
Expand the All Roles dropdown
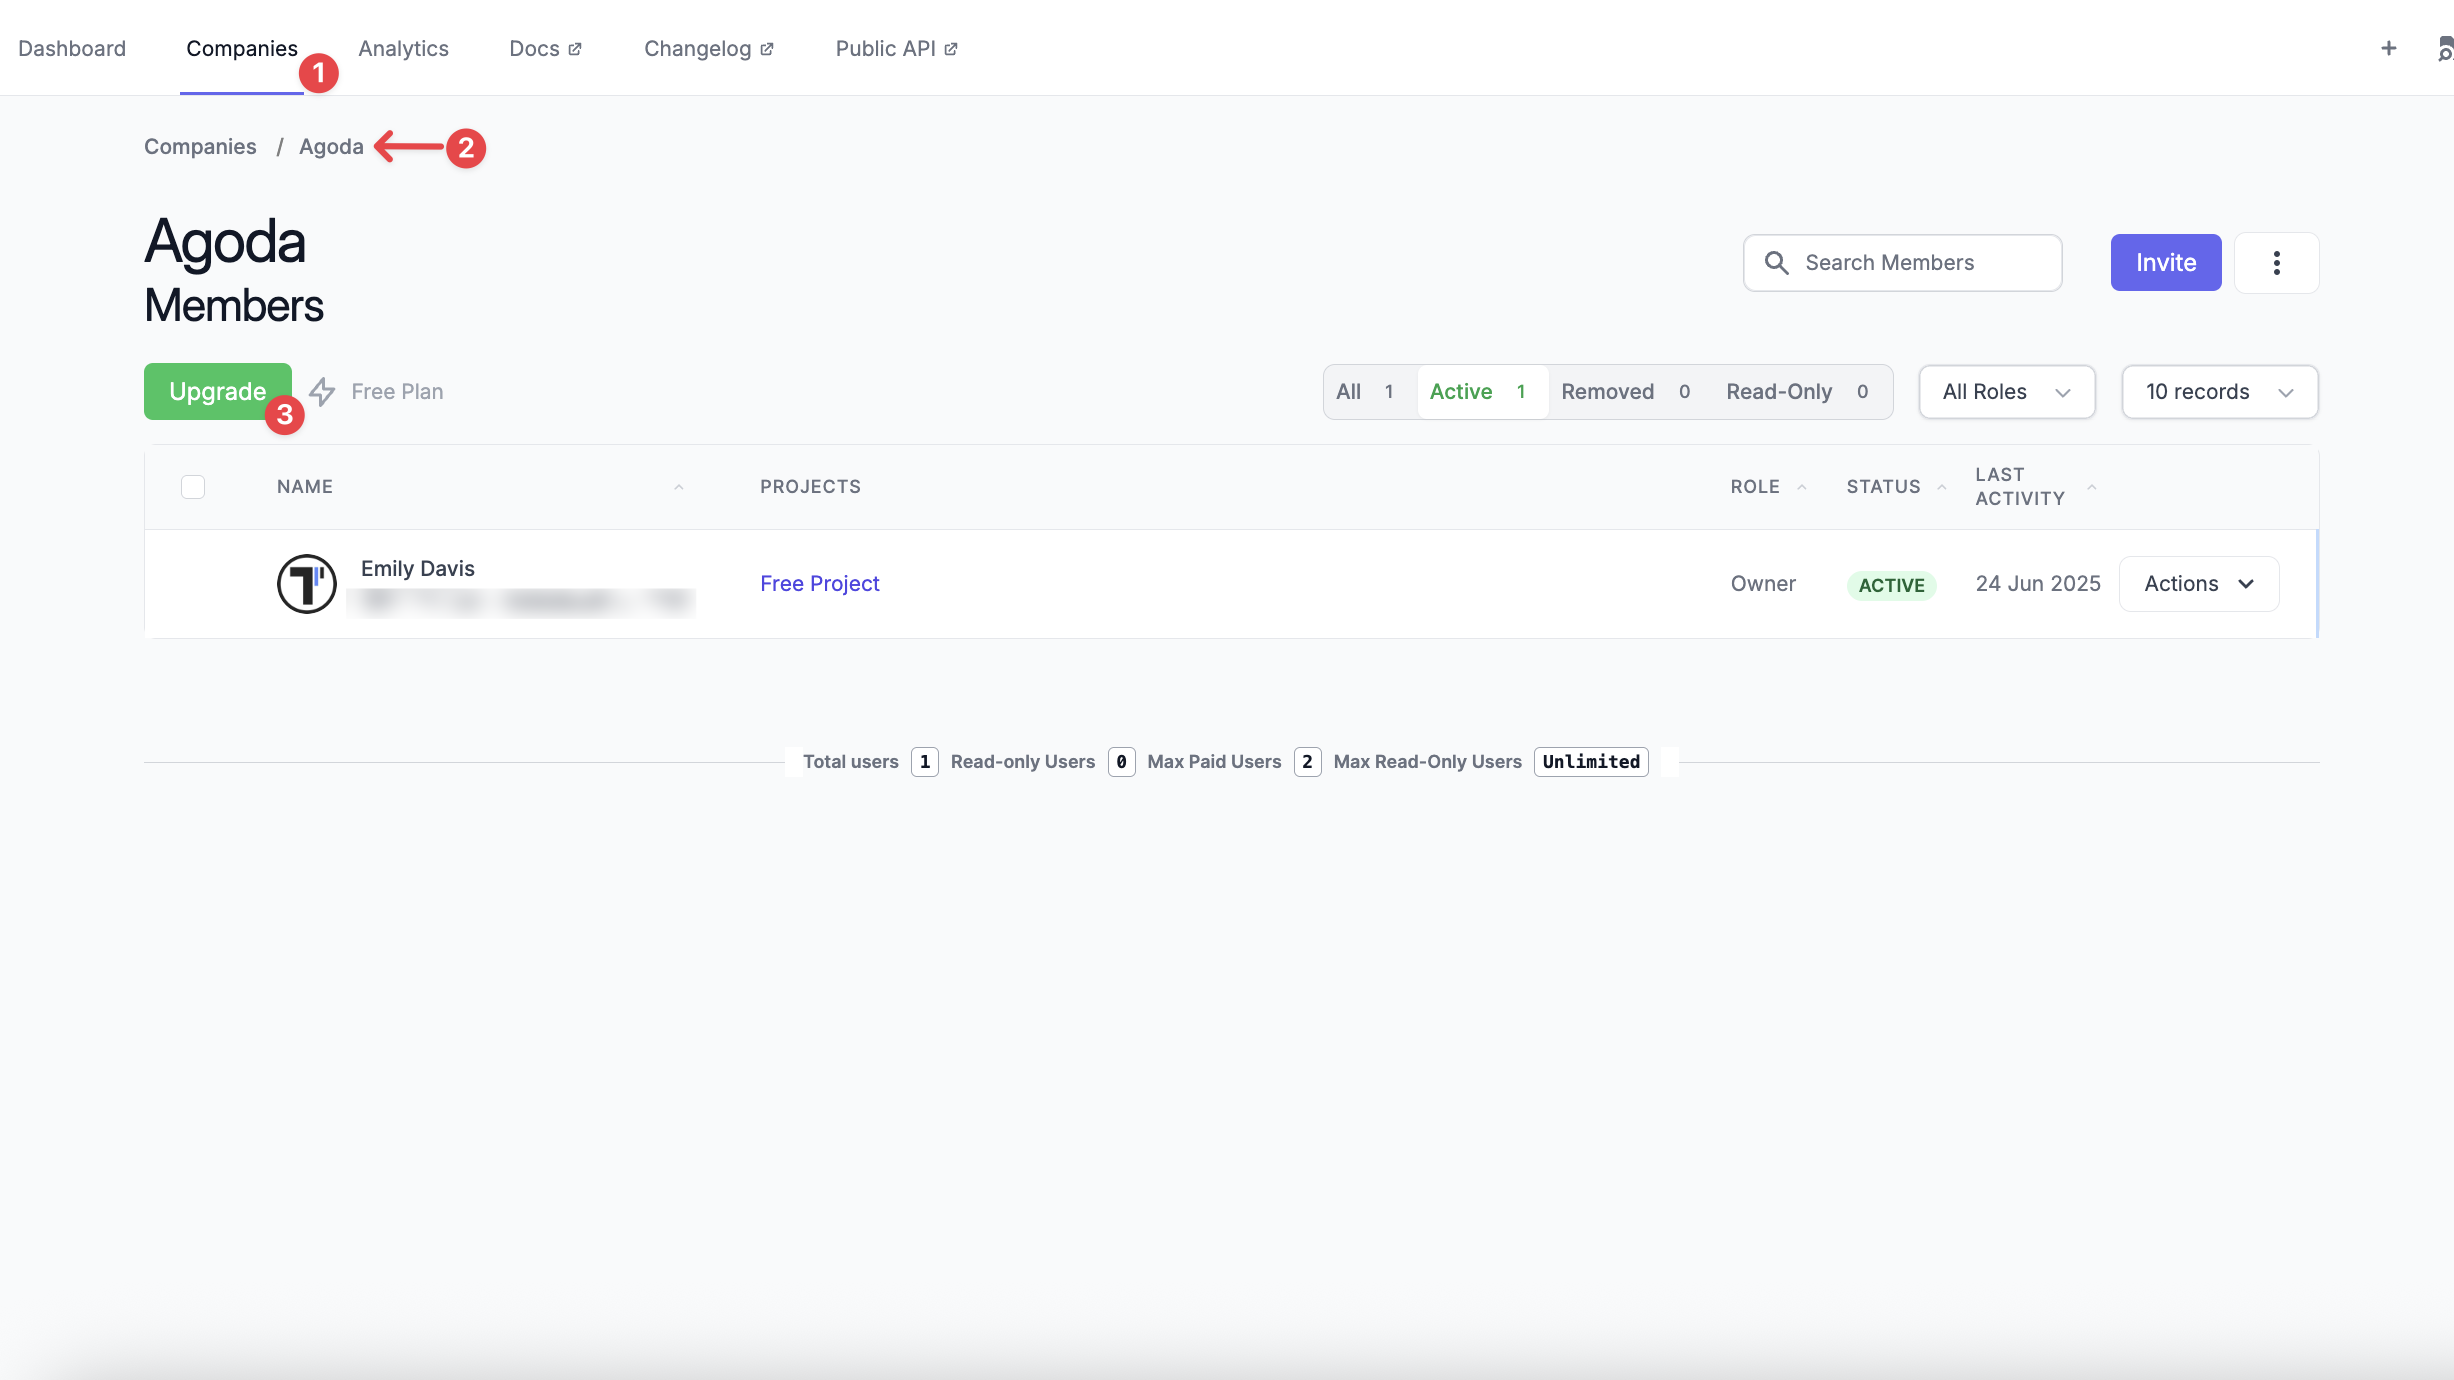point(2006,392)
